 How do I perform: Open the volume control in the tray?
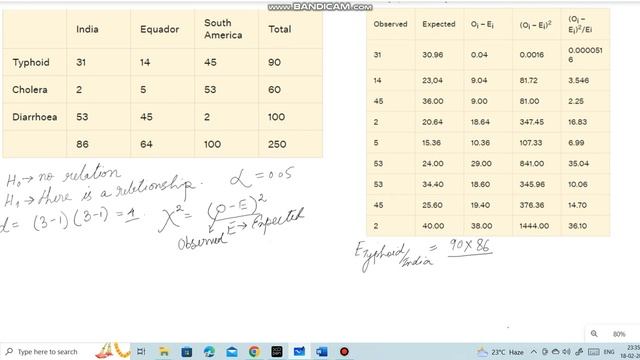567,352
